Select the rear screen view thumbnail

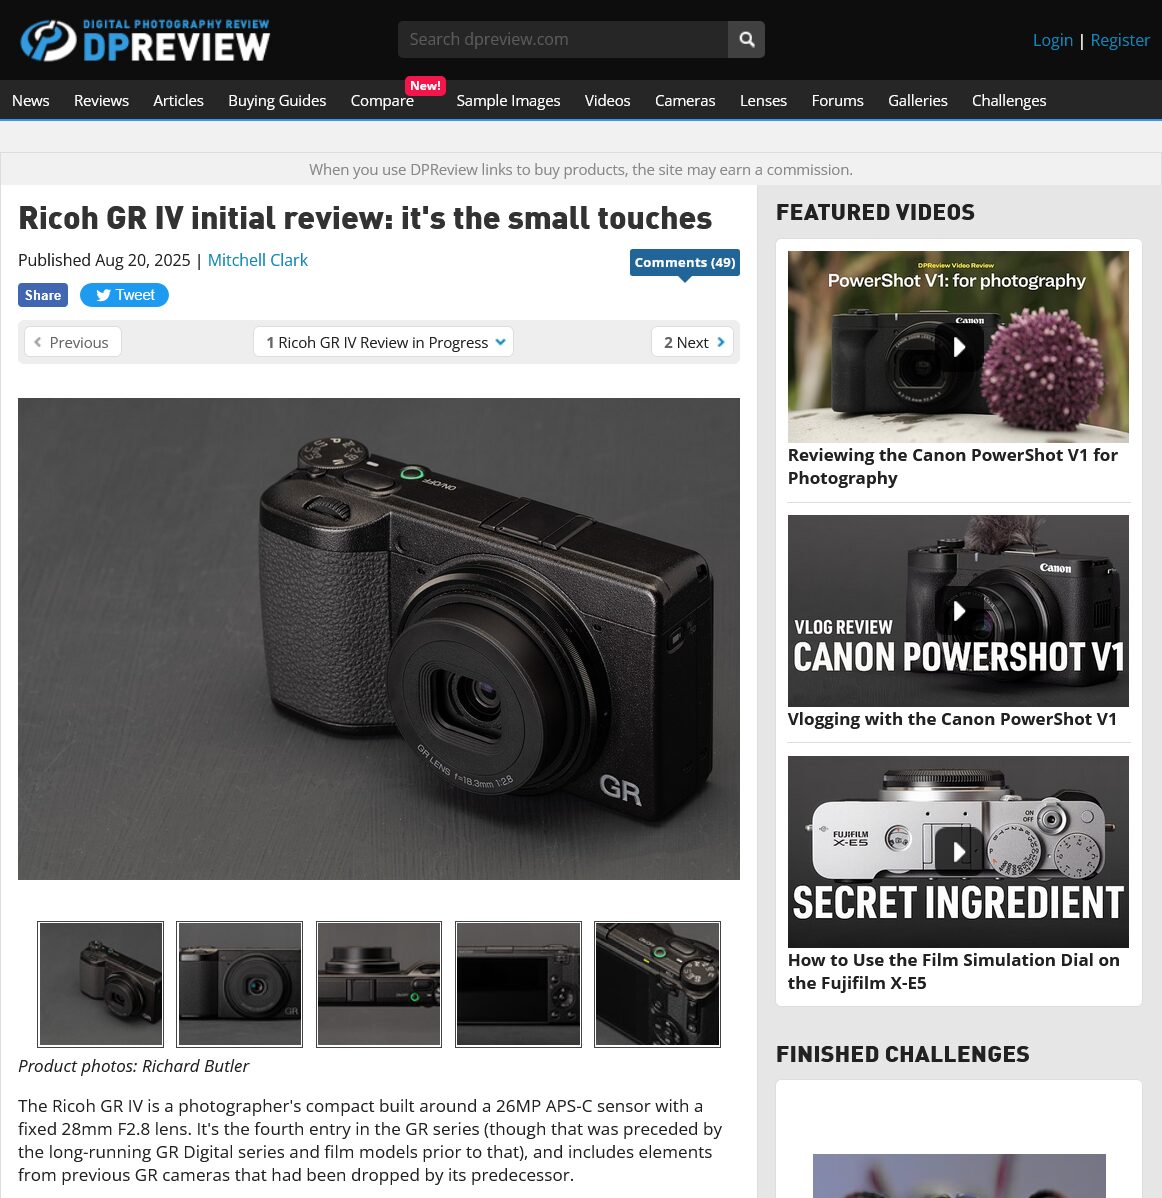point(518,984)
